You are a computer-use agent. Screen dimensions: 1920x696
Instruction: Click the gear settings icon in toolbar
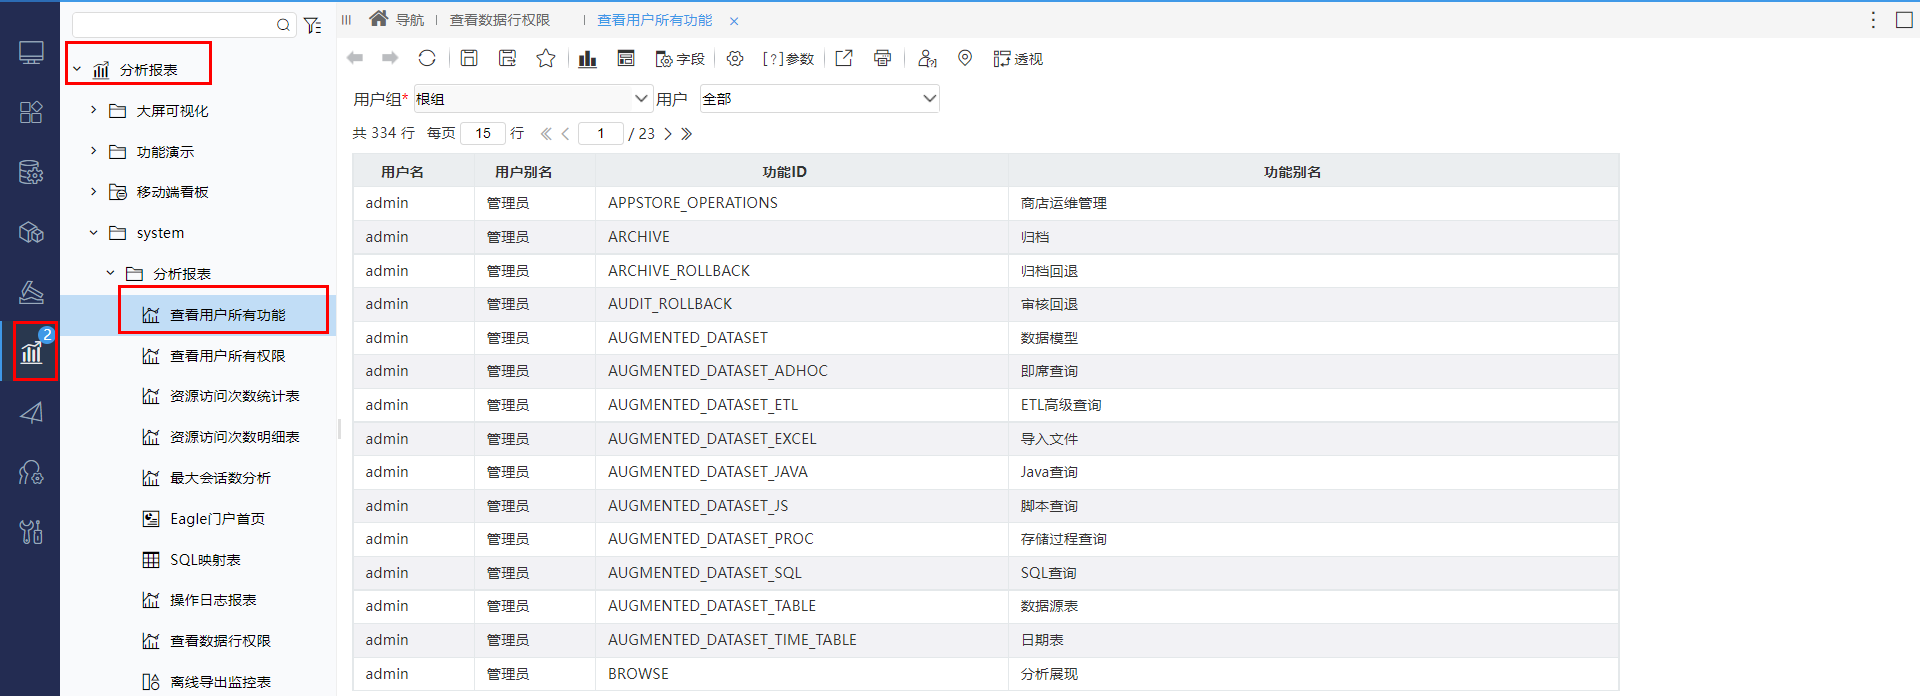735,58
